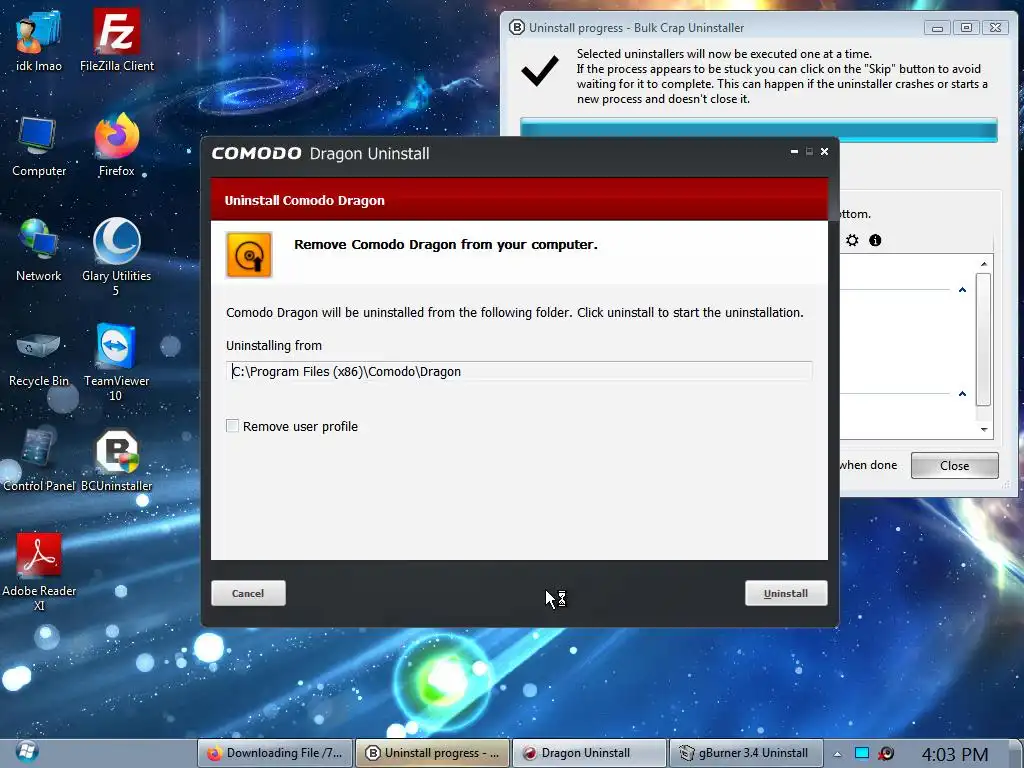This screenshot has width=1024, height=768.
Task: Click the Comodo Dragon uninstaller logo icon
Action: click(x=249, y=255)
